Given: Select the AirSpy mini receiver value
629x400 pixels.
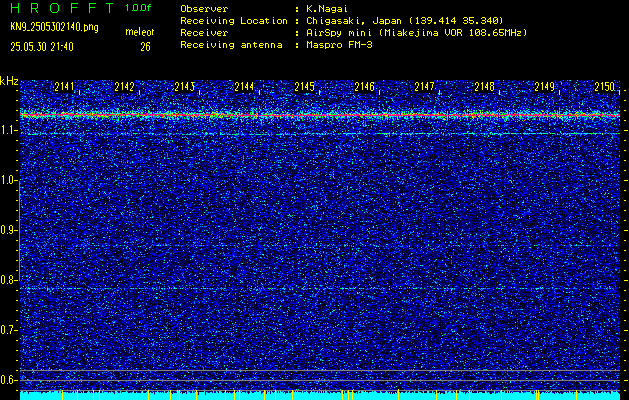Looking at the screenshot, I should tap(417, 32).
